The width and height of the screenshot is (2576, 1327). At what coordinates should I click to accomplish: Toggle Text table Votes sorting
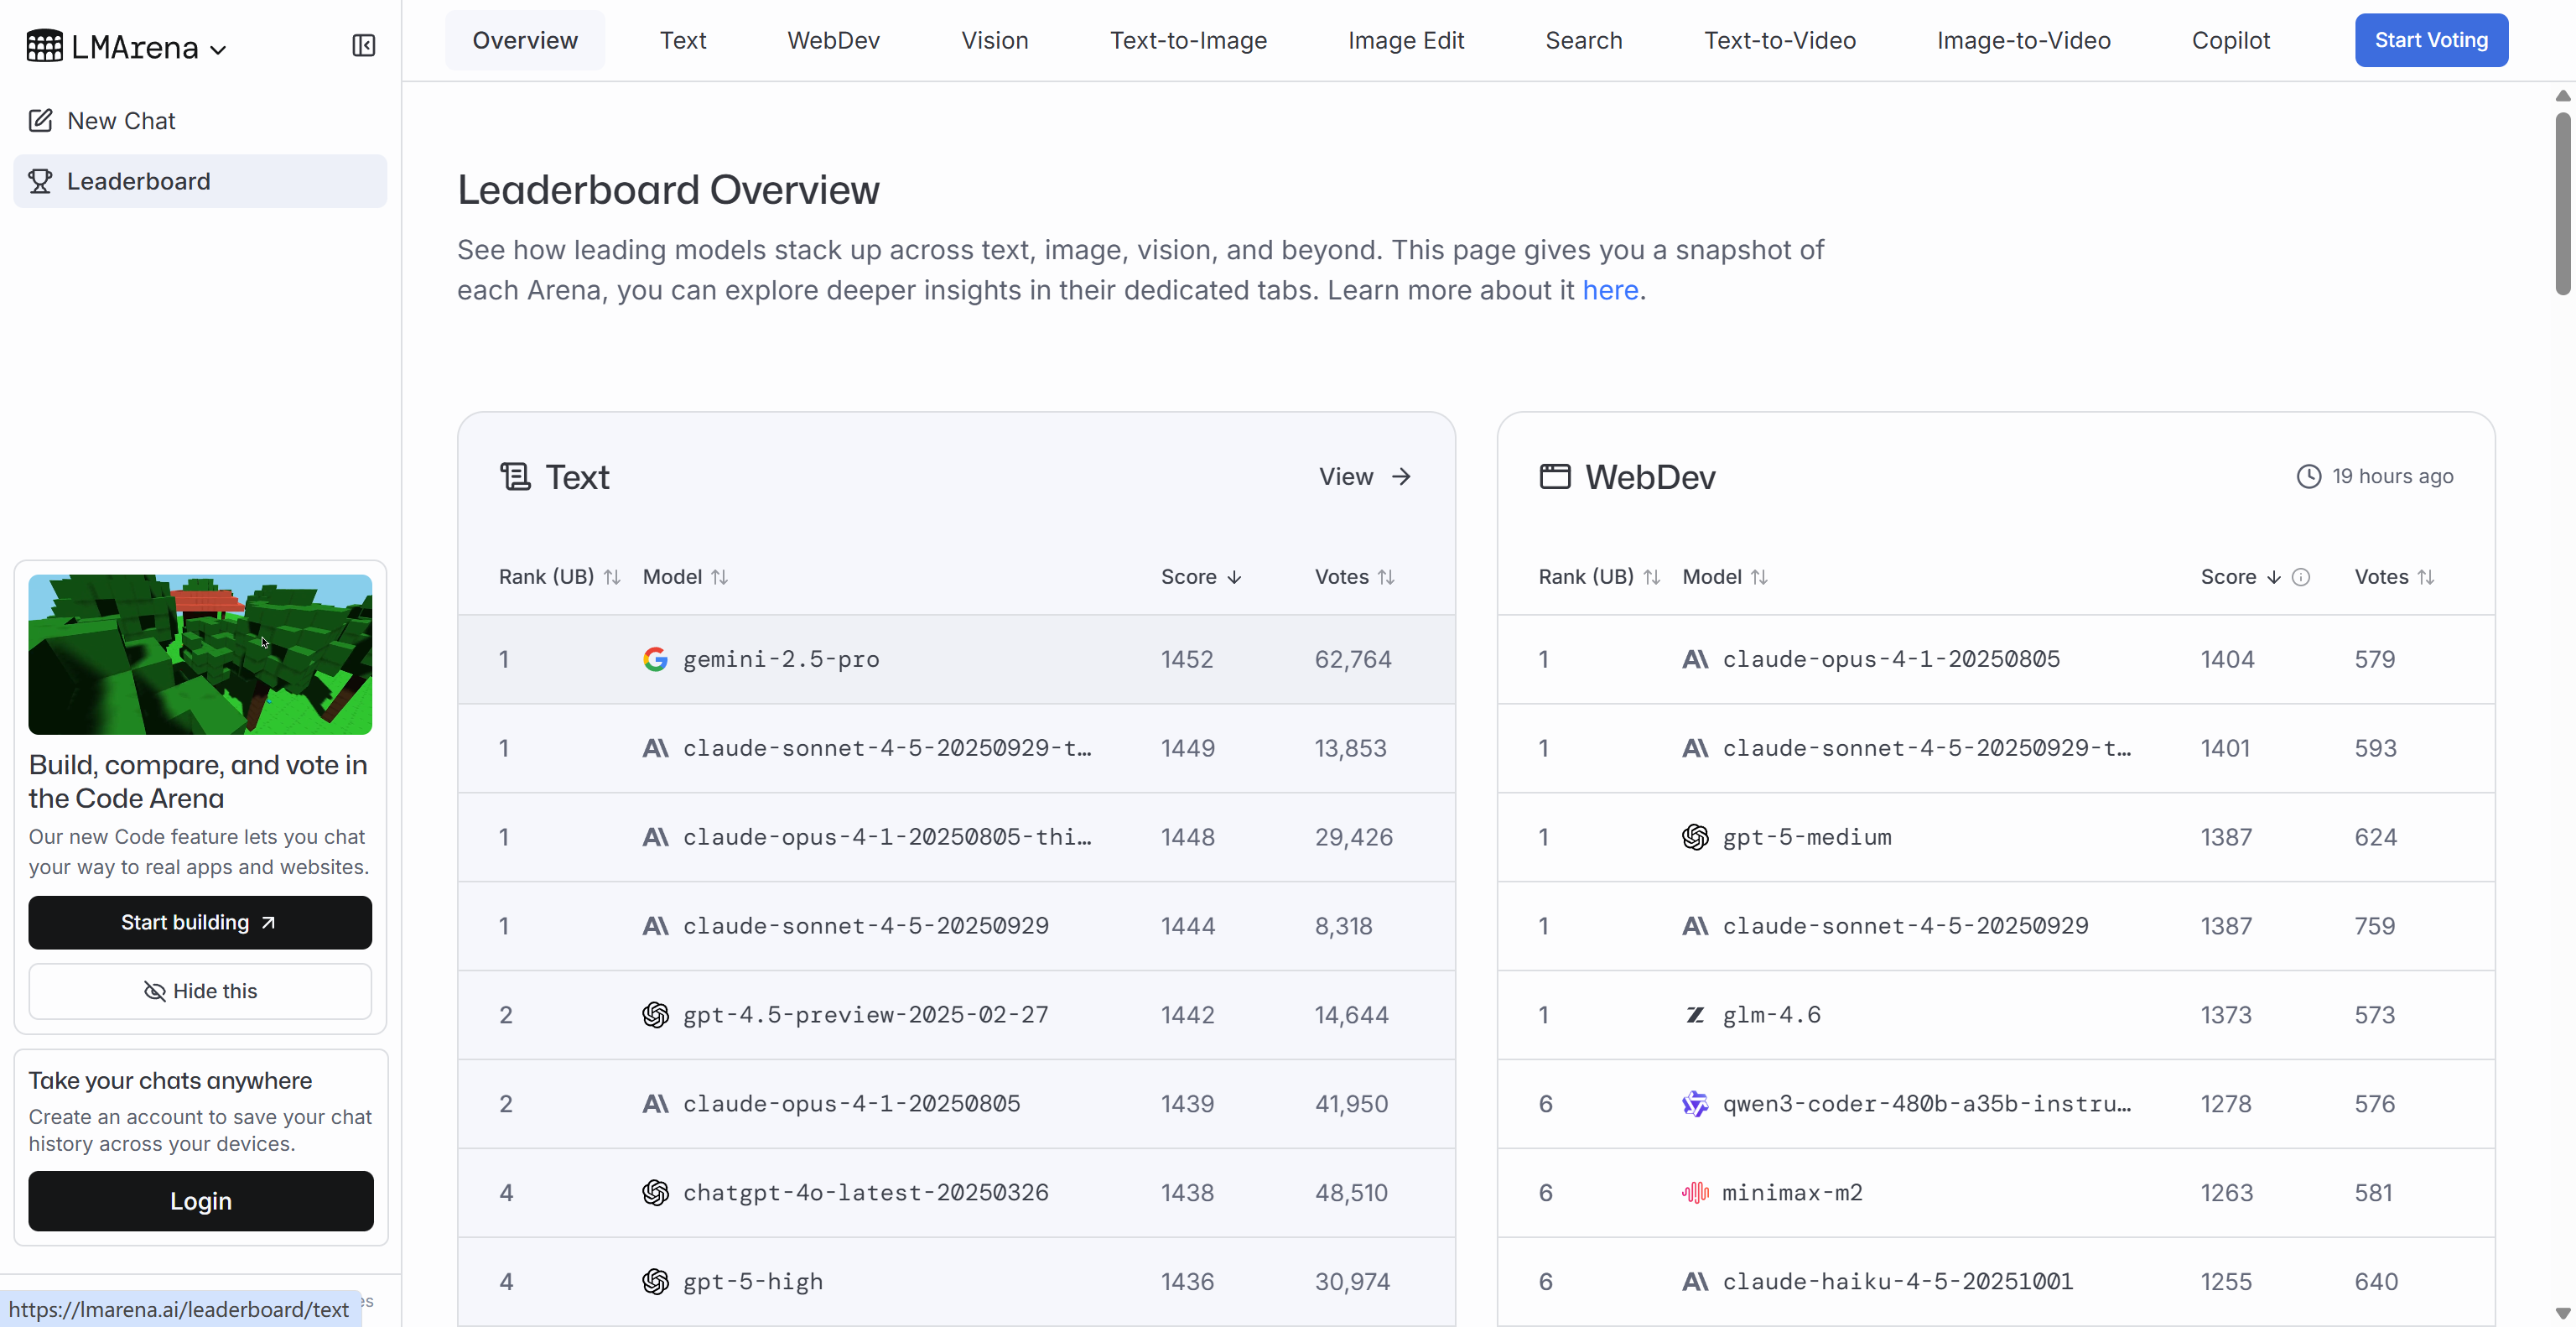[1386, 577]
